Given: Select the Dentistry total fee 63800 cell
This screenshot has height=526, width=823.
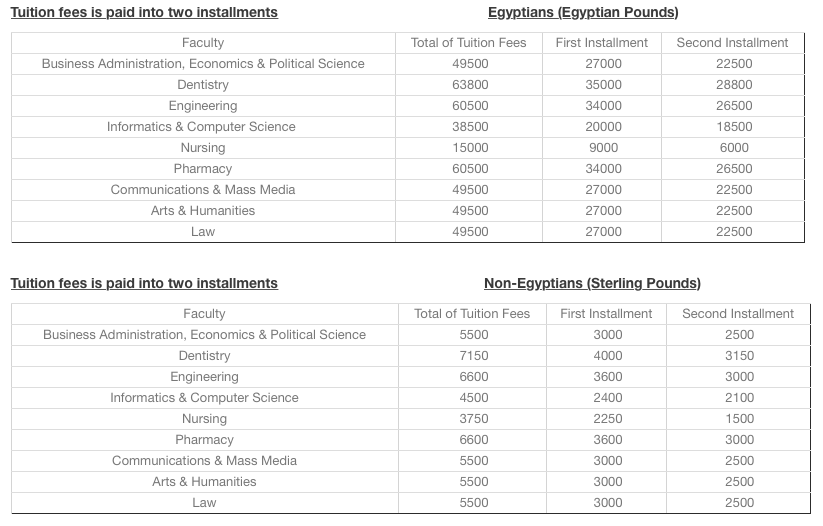Looking at the screenshot, I should pos(470,85).
